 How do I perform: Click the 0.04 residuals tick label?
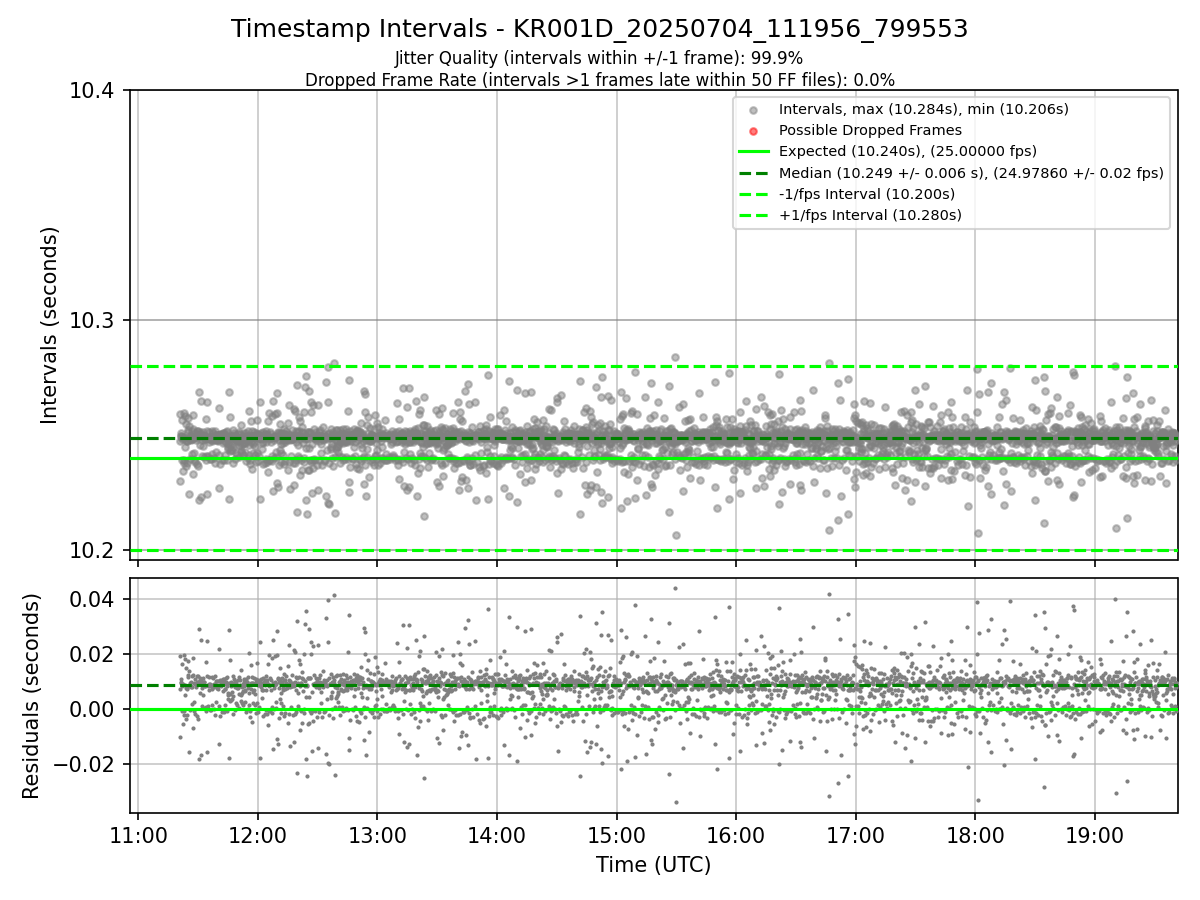coord(92,600)
